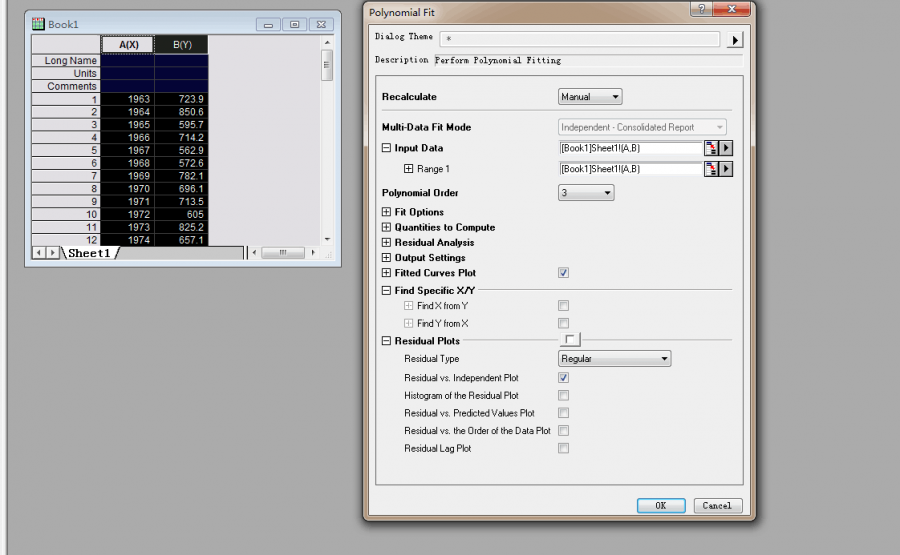The height and width of the screenshot is (555, 900).
Task: Collapse the Input Data section
Action: click(386, 148)
